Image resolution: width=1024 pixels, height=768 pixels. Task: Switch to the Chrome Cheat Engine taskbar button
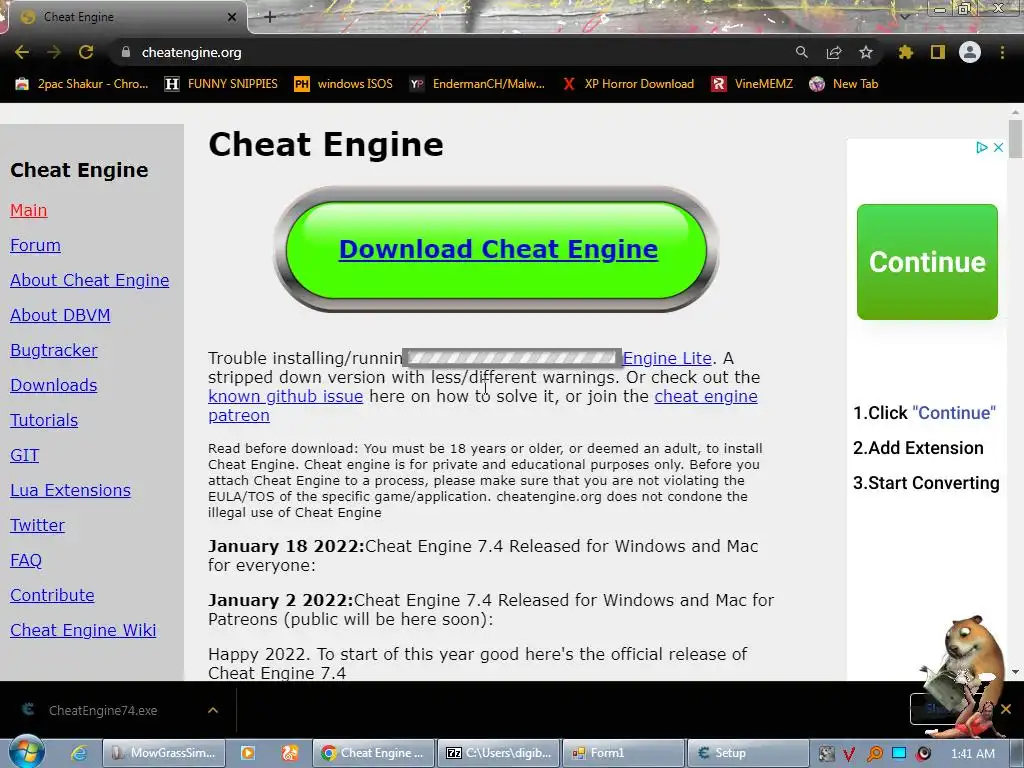(374, 753)
